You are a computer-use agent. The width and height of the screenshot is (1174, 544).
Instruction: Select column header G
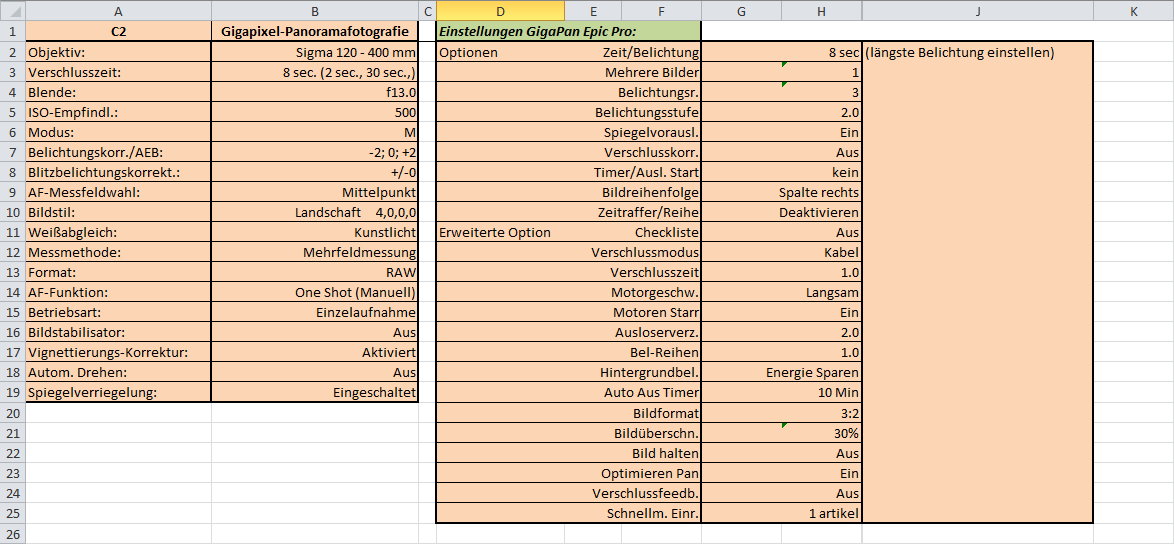pyautogui.click(x=741, y=11)
